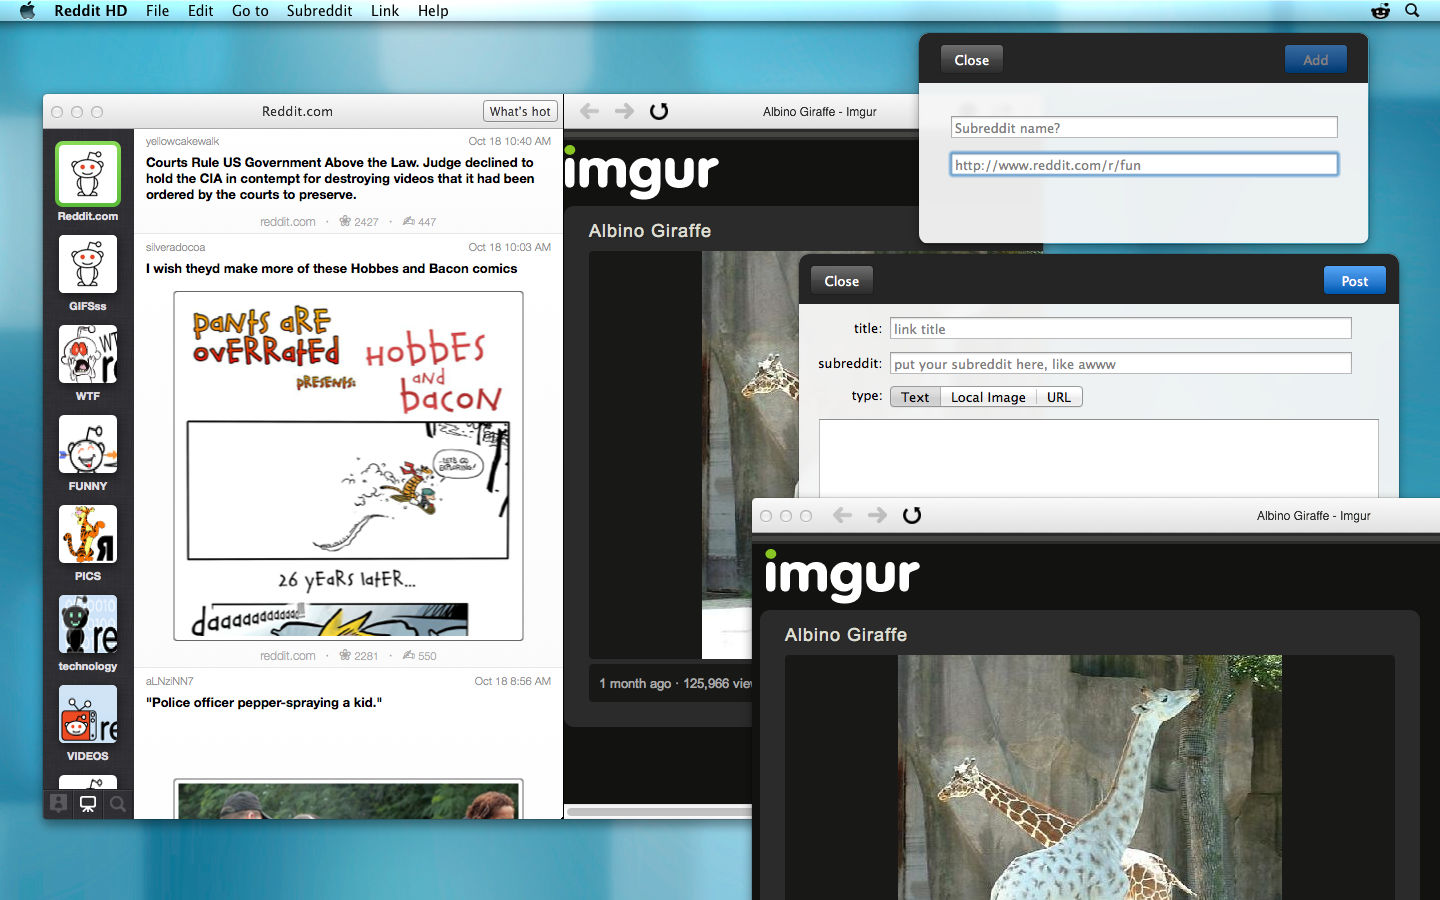Screen dimensions: 1440x900
Task: Open Spotlight search in the menu bar
Action: pyautogui.click(x=1412, y=11)
